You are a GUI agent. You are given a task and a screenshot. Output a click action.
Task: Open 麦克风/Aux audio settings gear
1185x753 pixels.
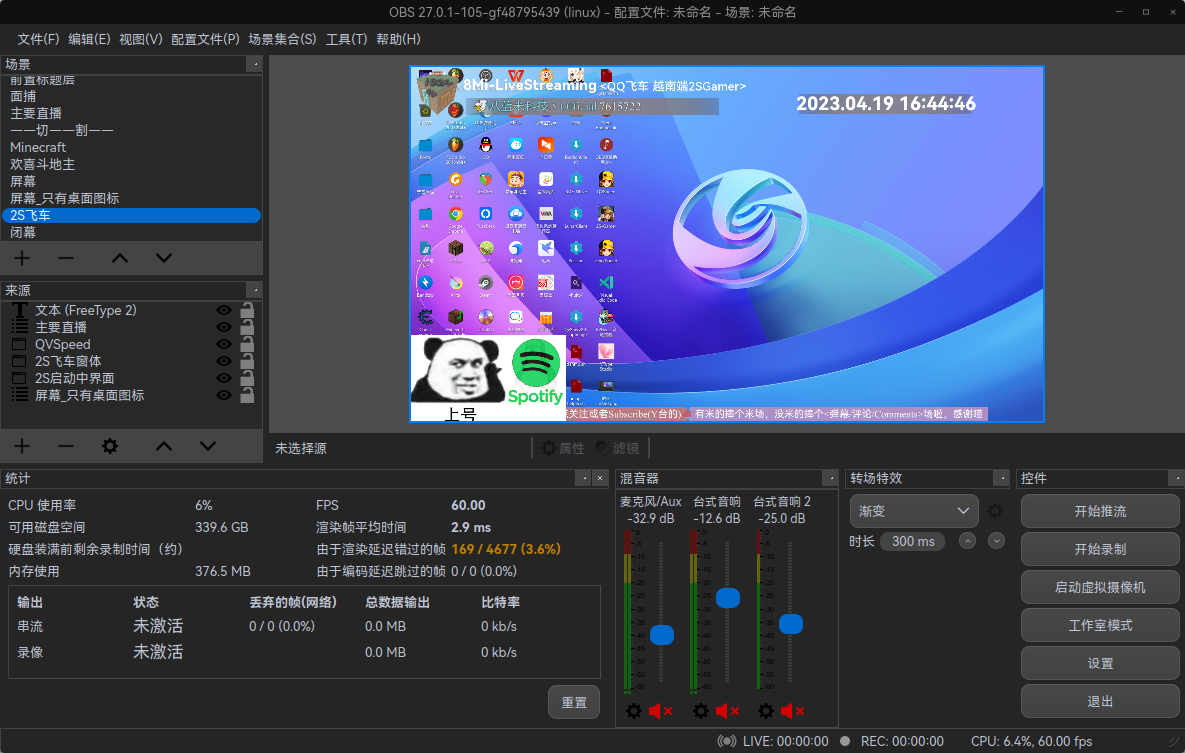(634, 711)
